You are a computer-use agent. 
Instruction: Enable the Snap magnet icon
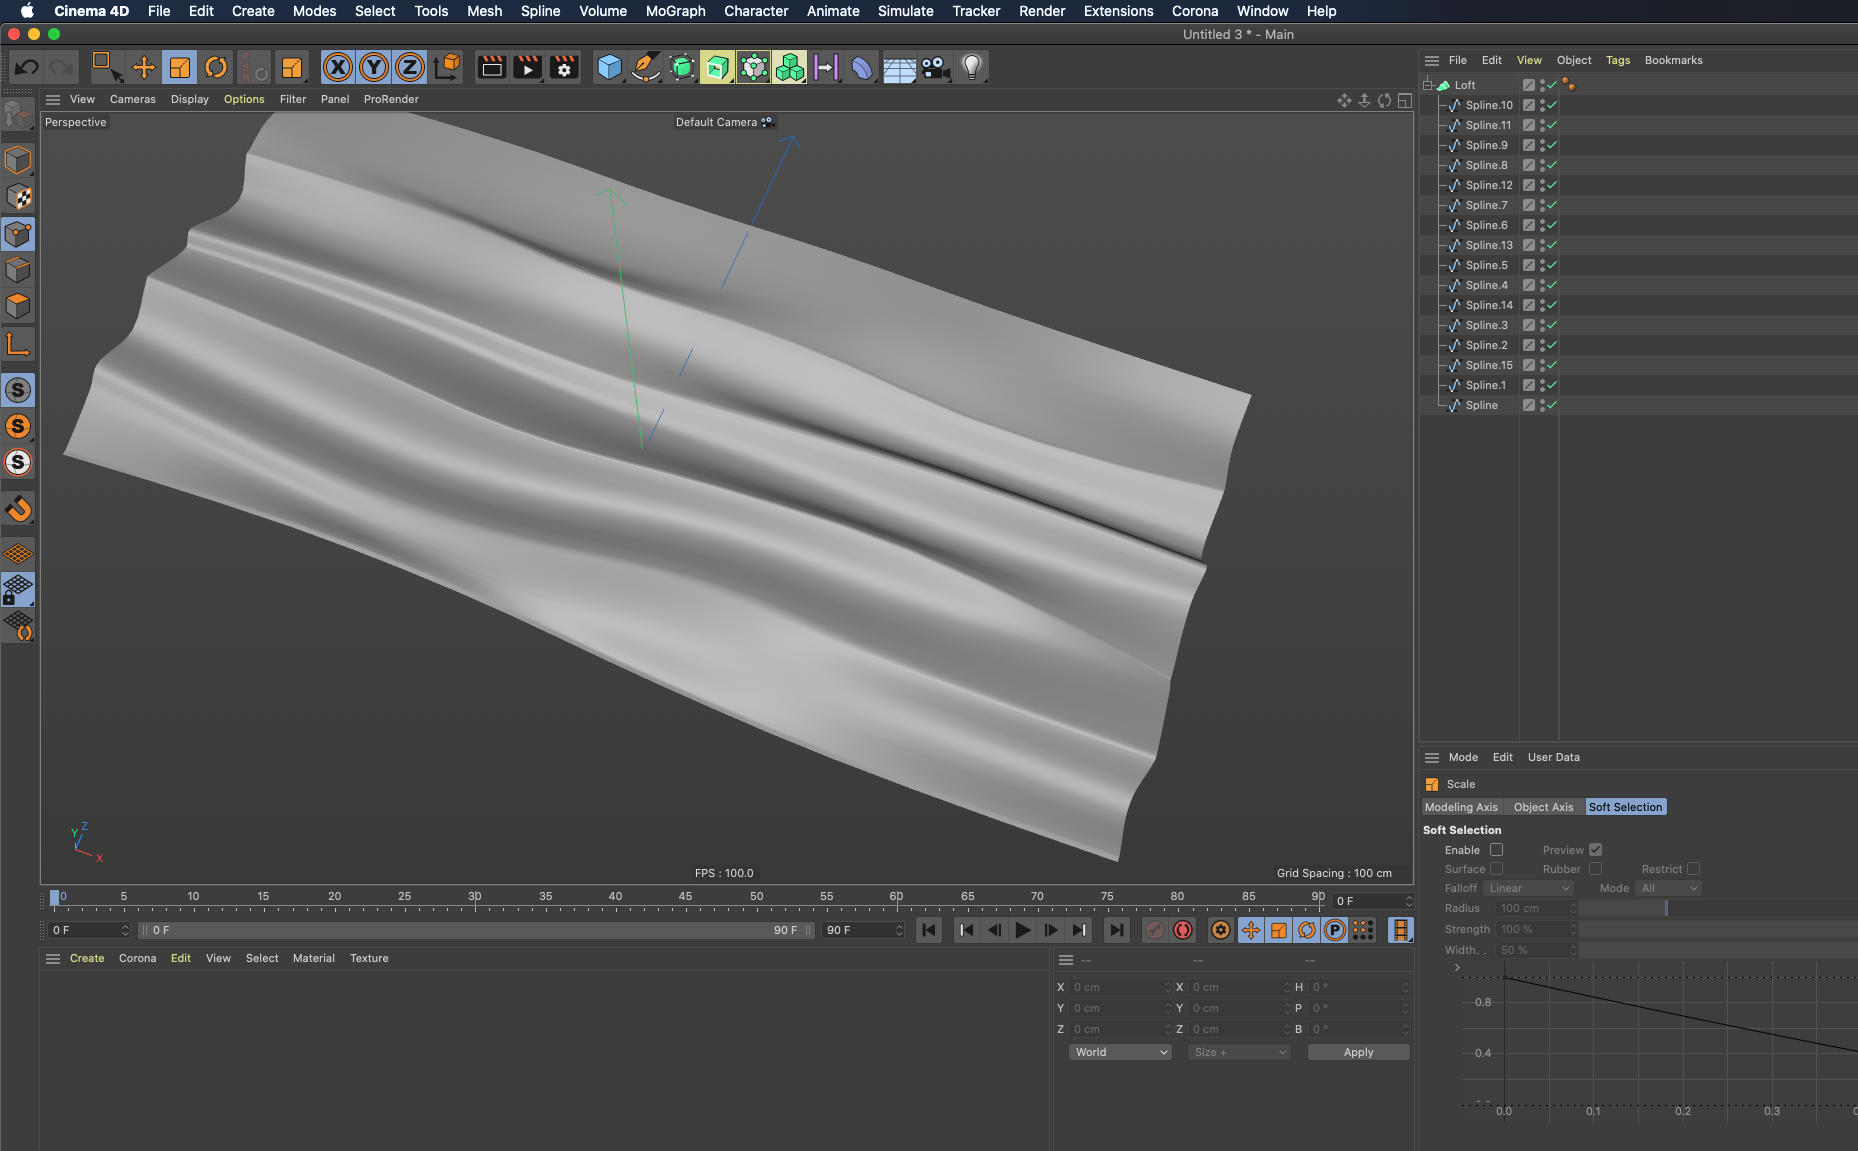tap(18, 509)
